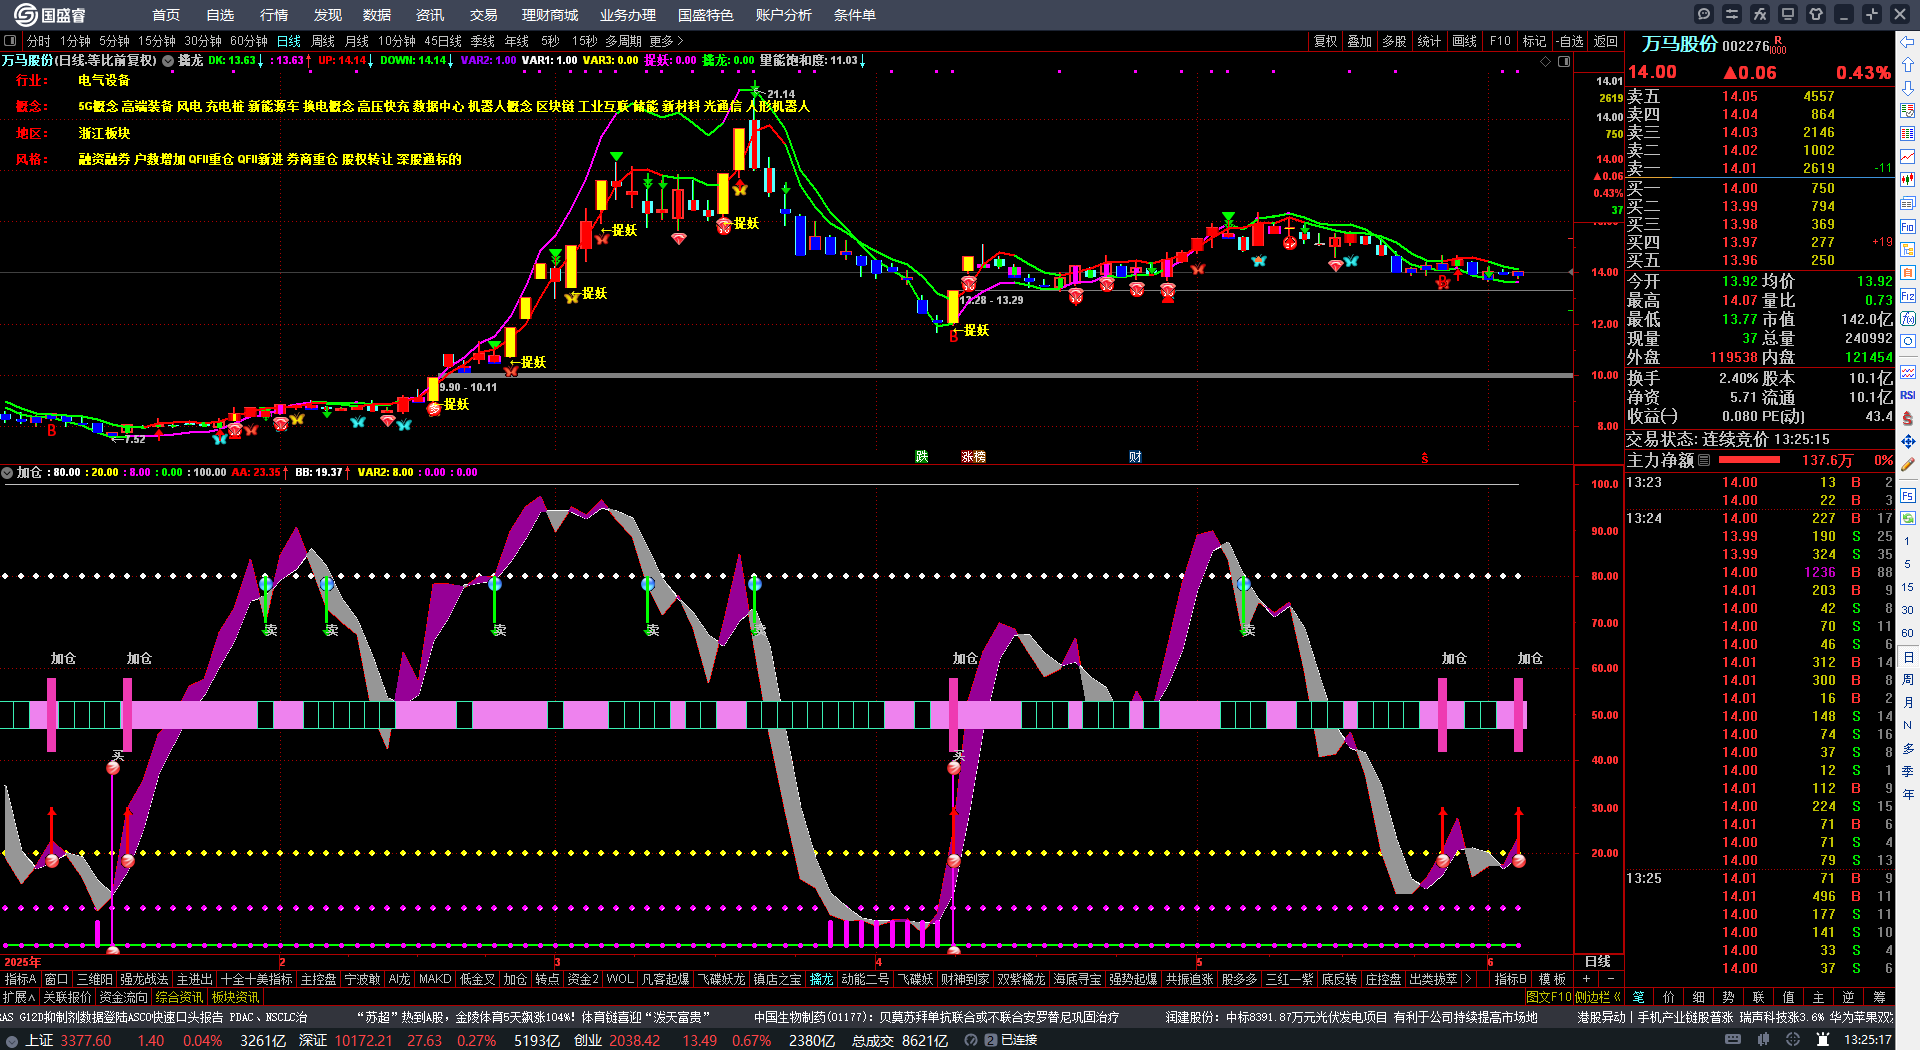Viewport: 1920px width, 1050px height.
Task: Open the 行情 menu in top menu bar
Action: (274, 15)
